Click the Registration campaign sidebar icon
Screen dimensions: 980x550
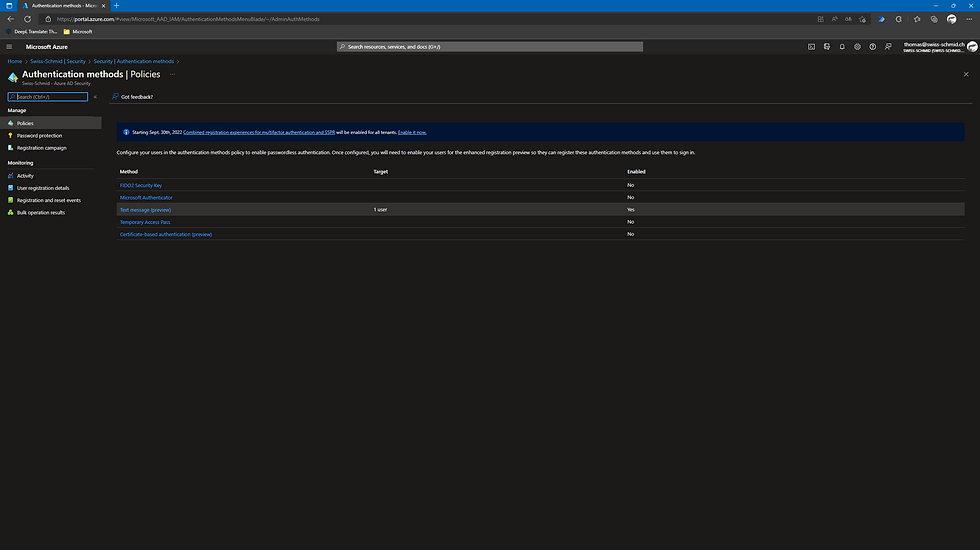click(11, 148)
